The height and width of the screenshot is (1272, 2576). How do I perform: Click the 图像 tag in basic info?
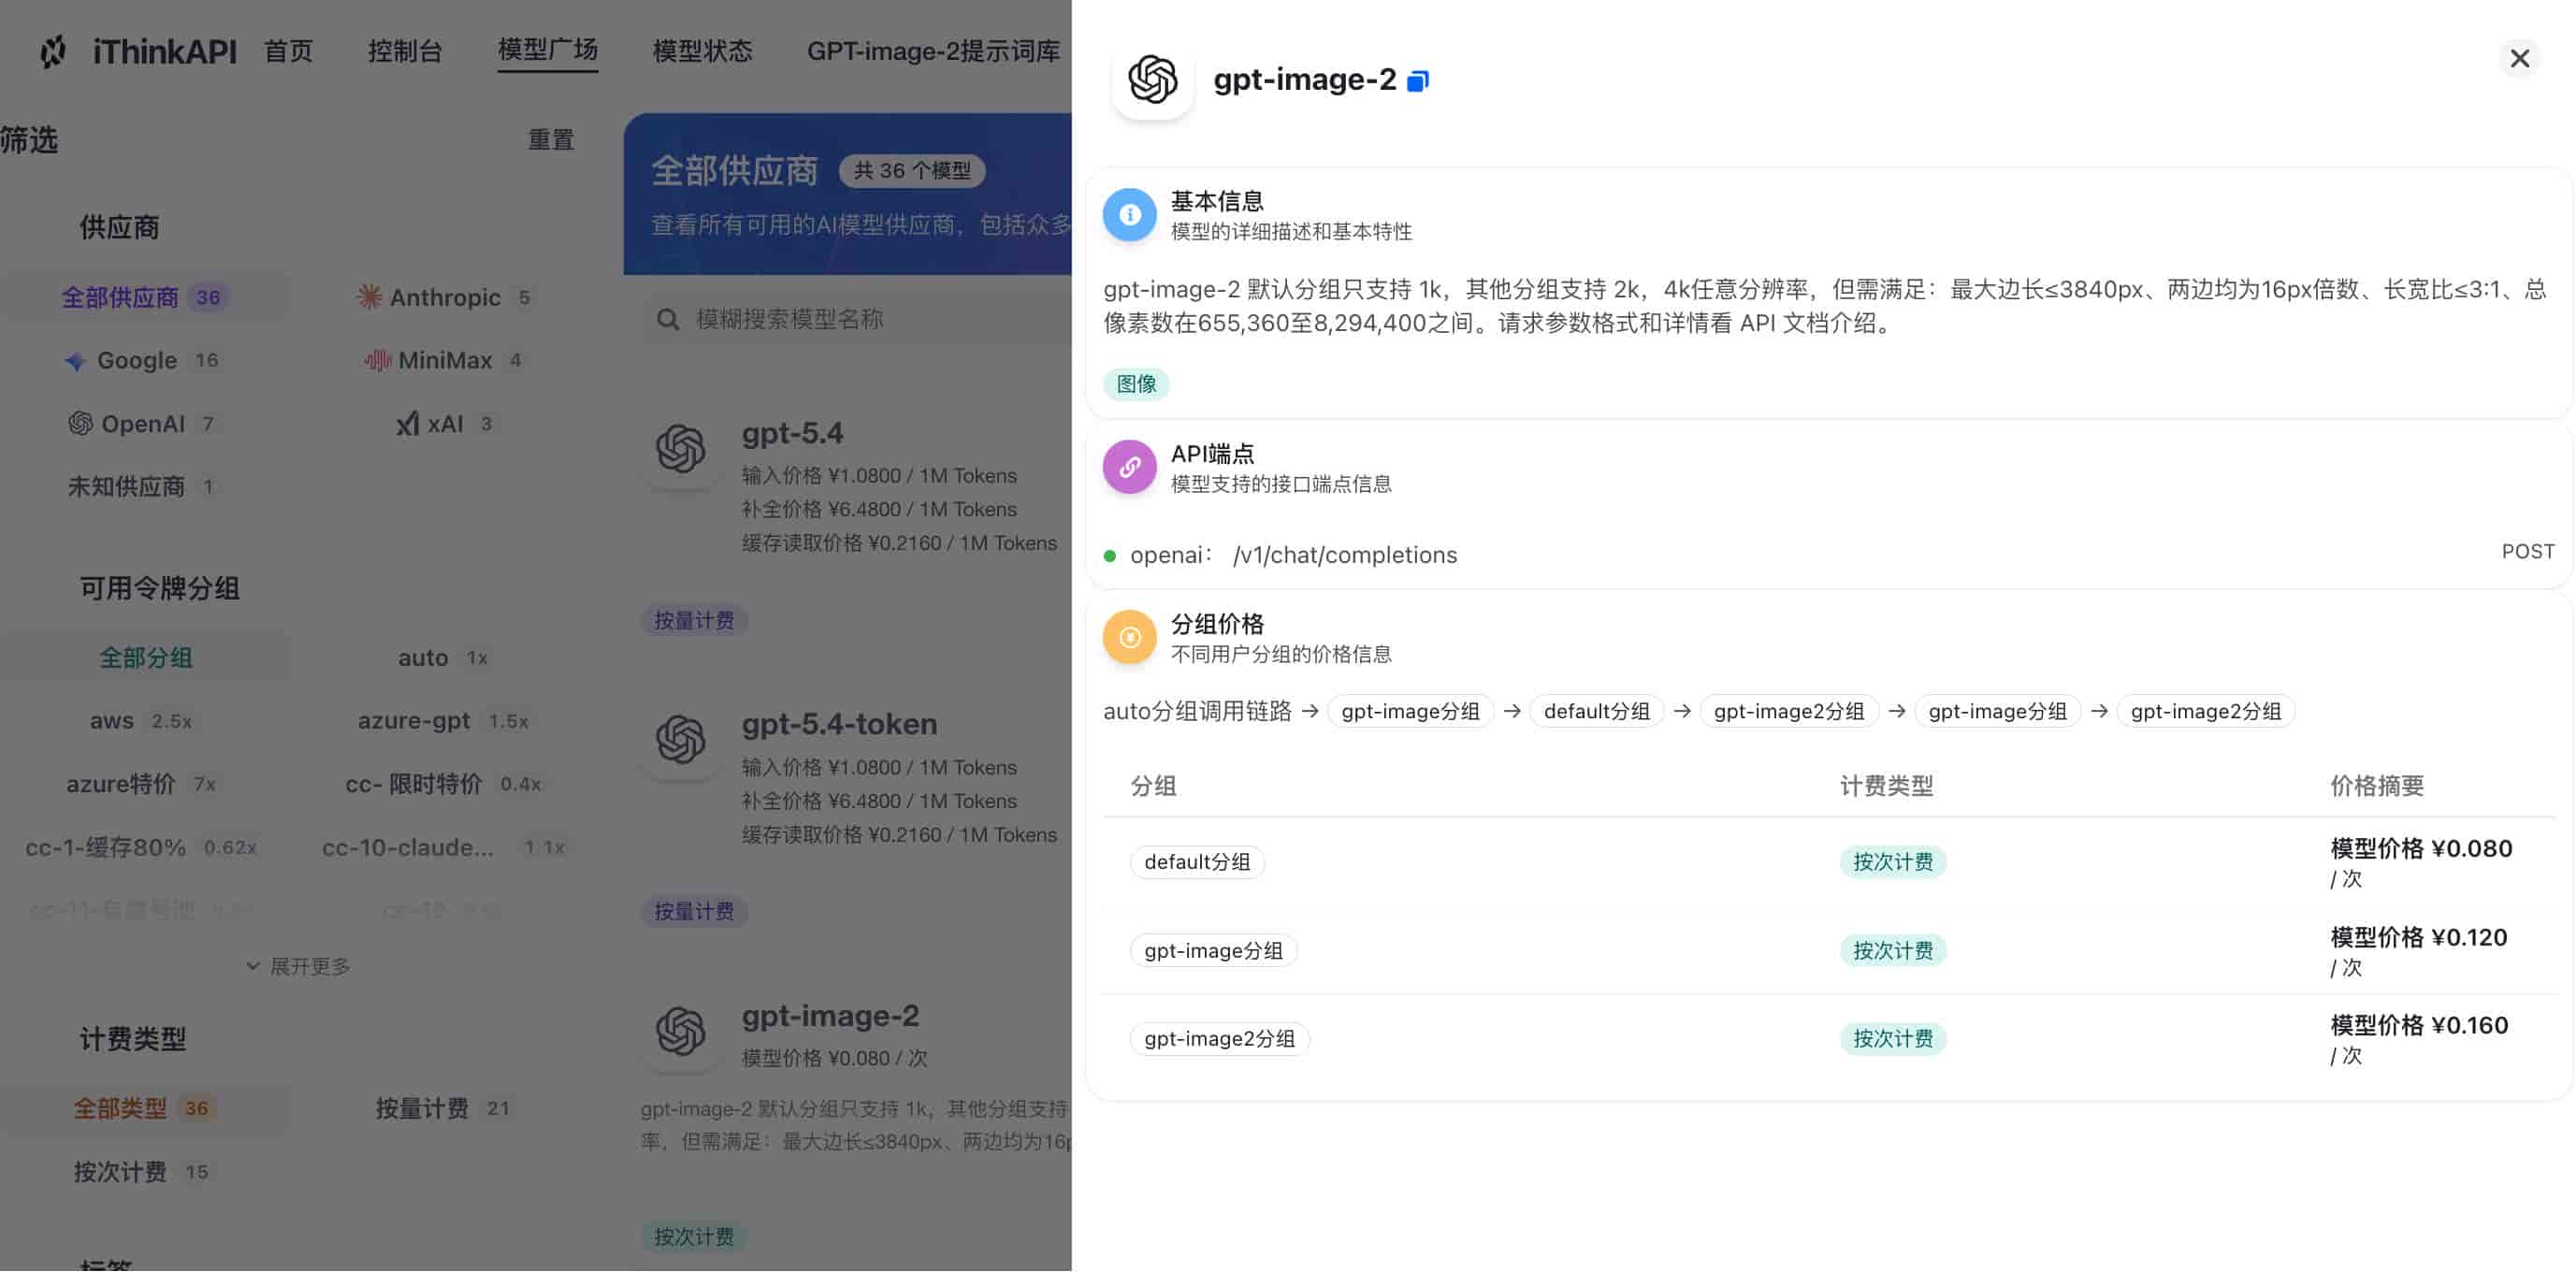coord(1136,384)
